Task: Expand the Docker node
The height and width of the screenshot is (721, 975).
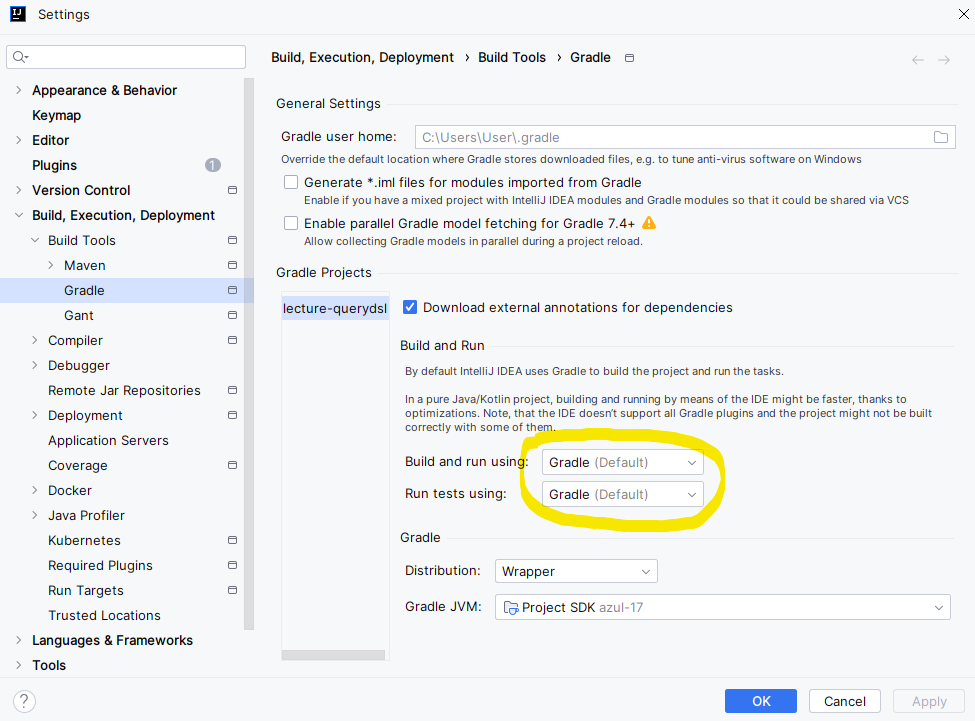Action: tap(35, 490)
